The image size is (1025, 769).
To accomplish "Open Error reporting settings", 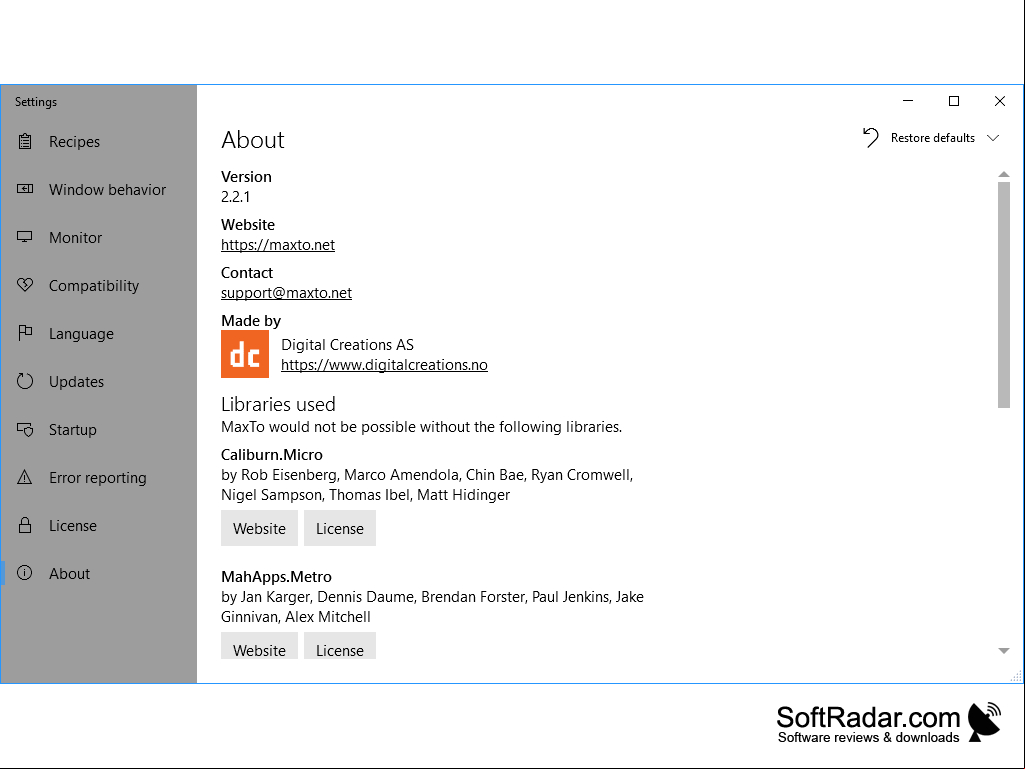I will (x=99, y=477).
